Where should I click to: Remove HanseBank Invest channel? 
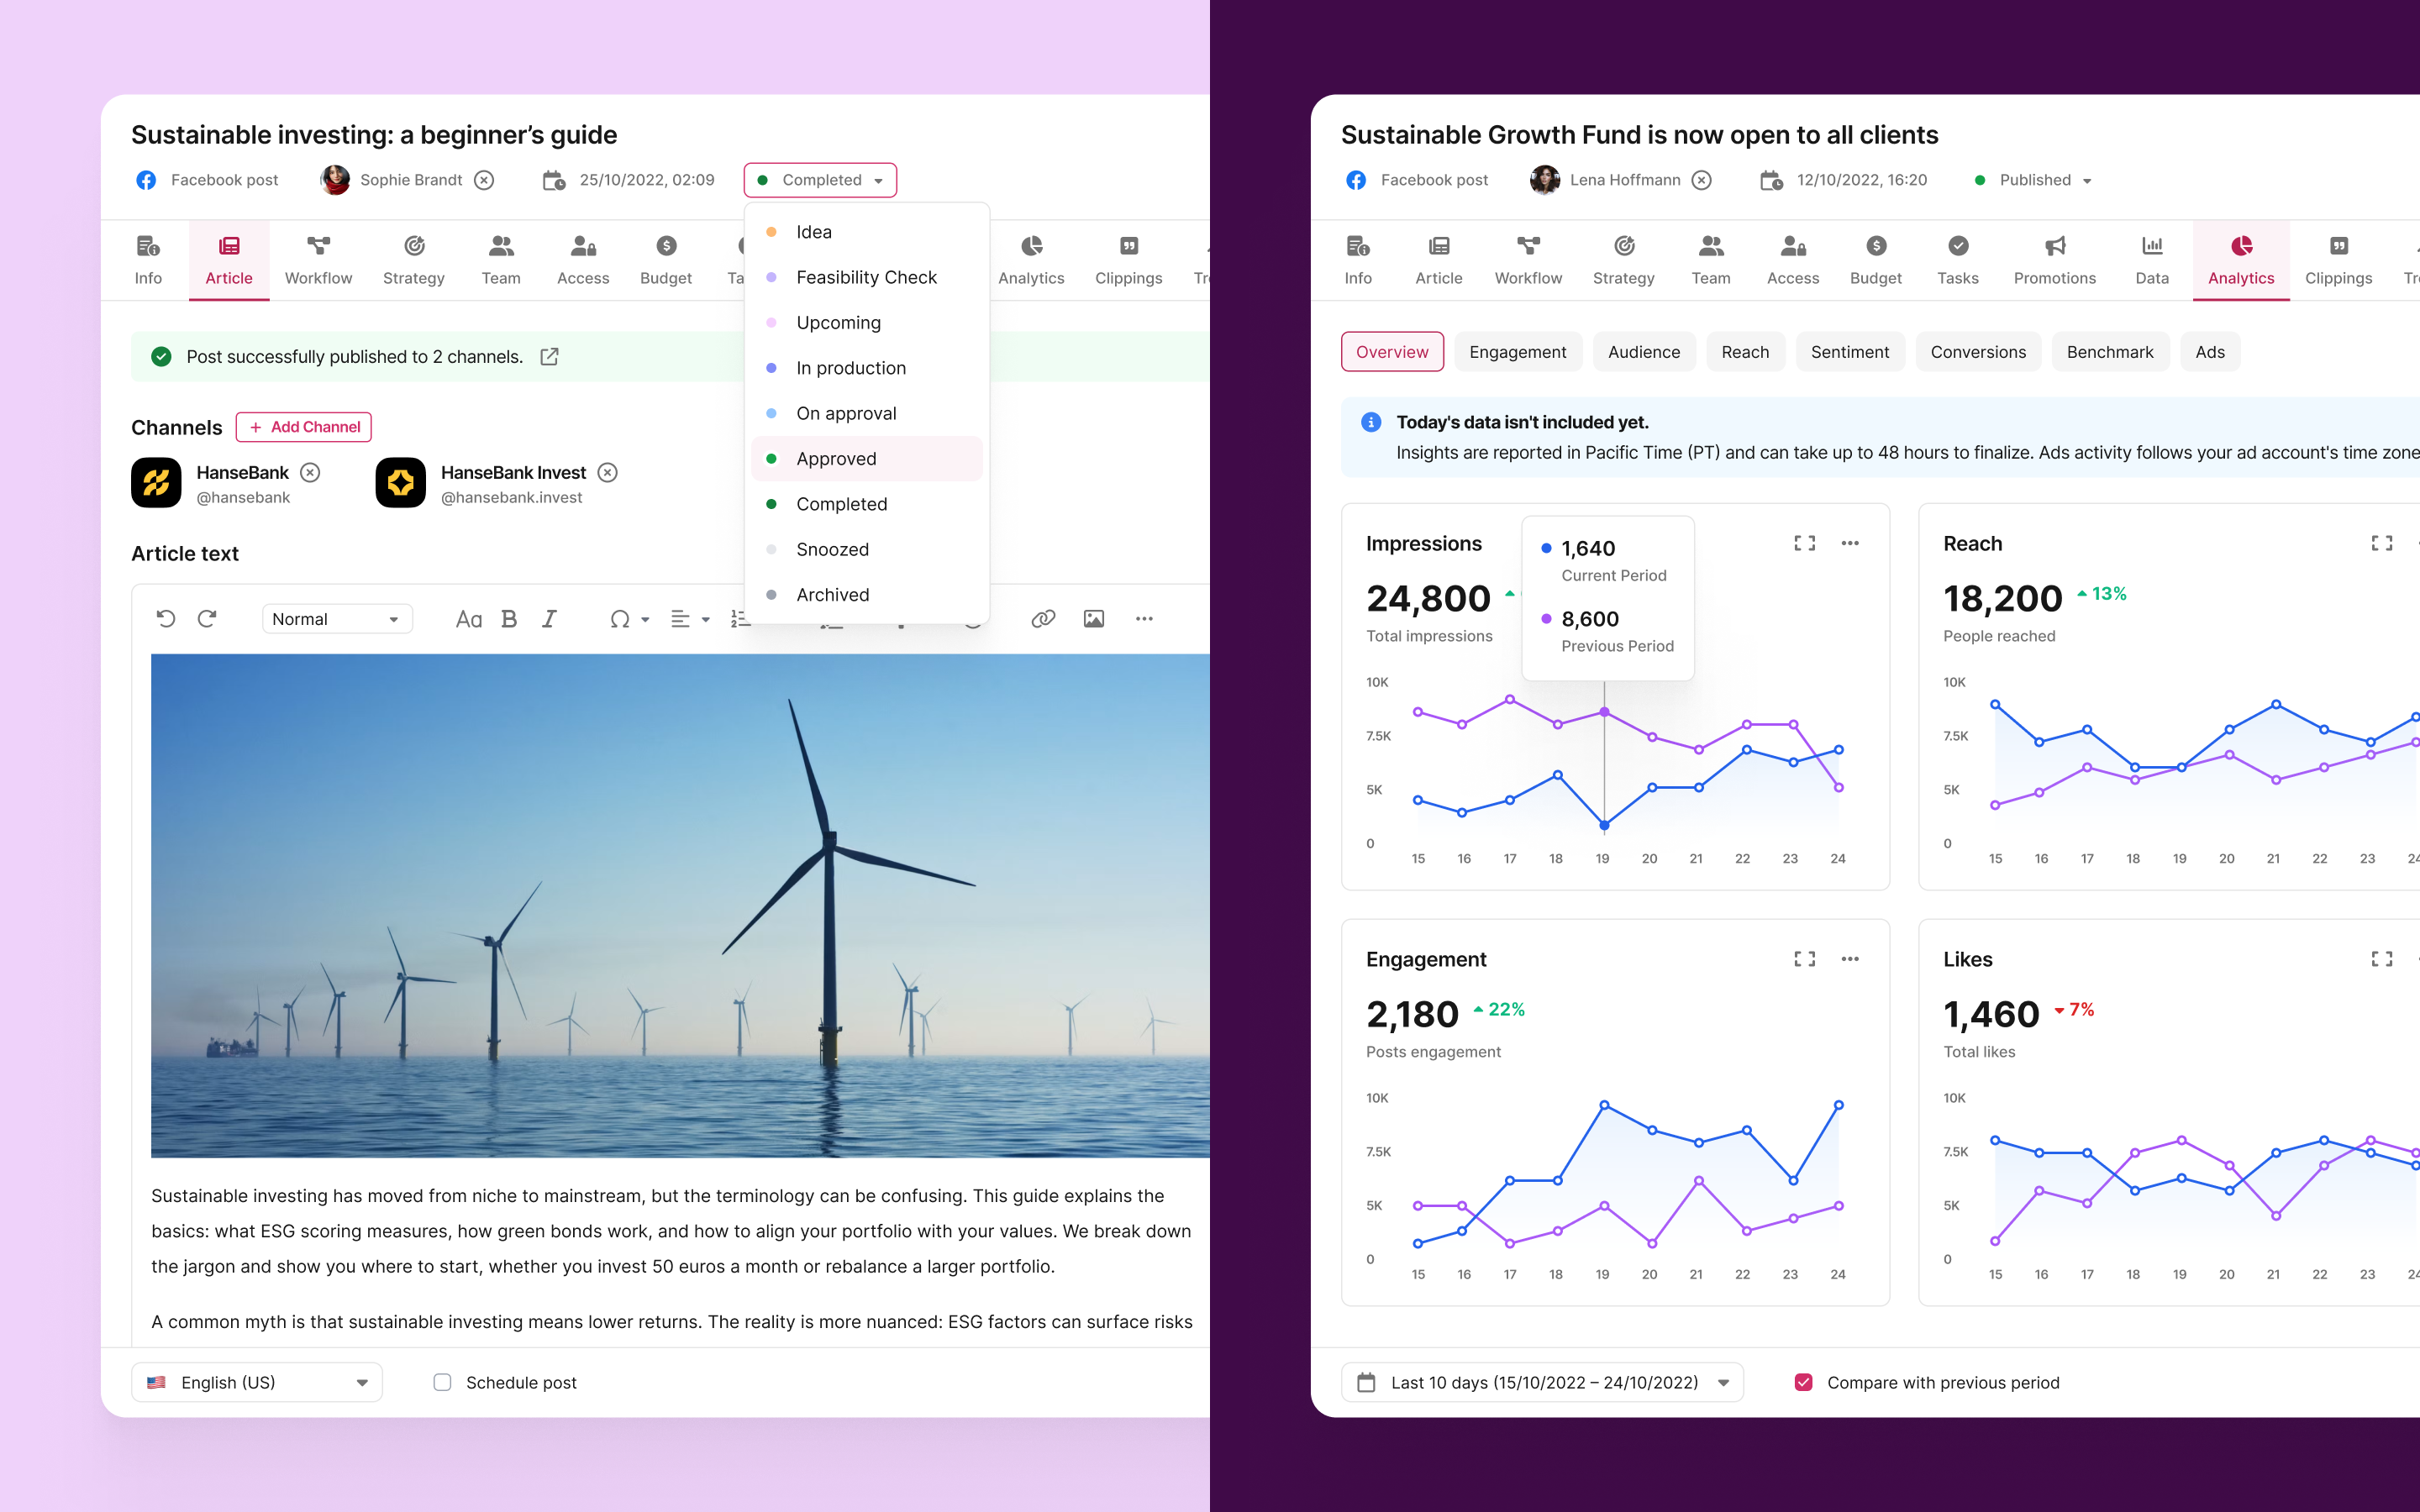[608, 472]
